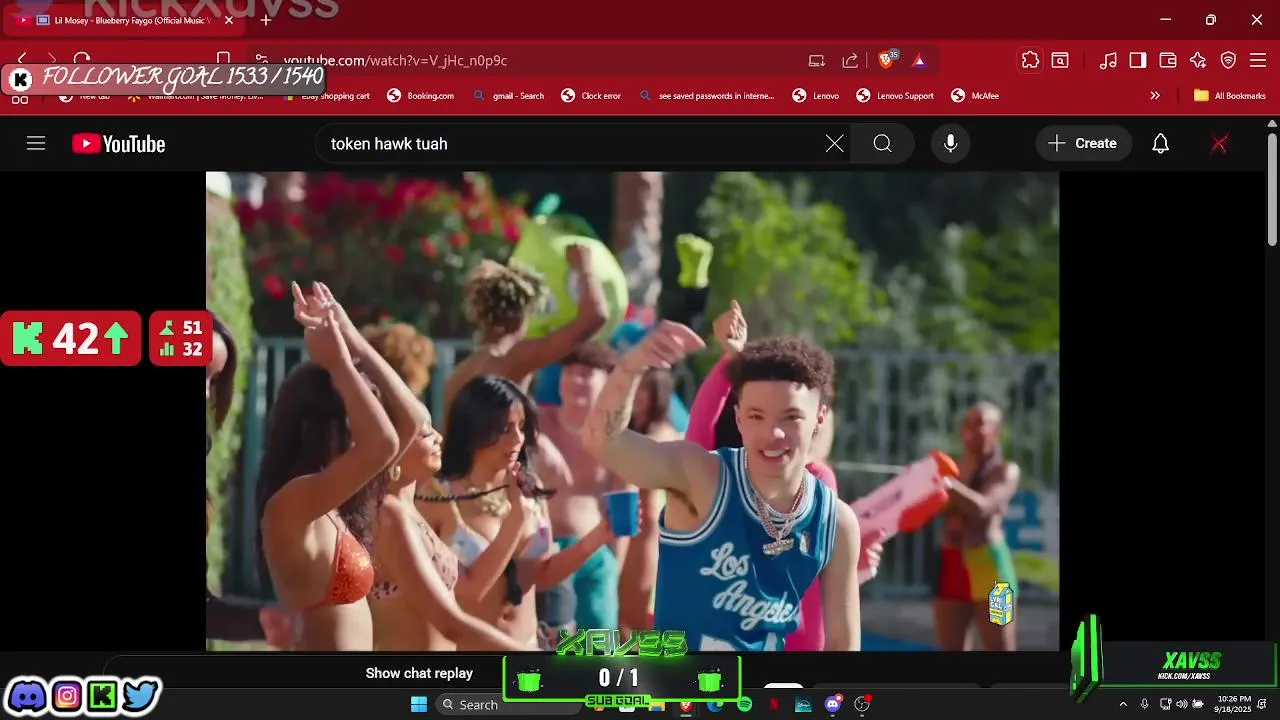Open the taskbar clock showing 10:26 PM
The image size is (1280, 720).
pyautogui.click(x=1234, y=705)
